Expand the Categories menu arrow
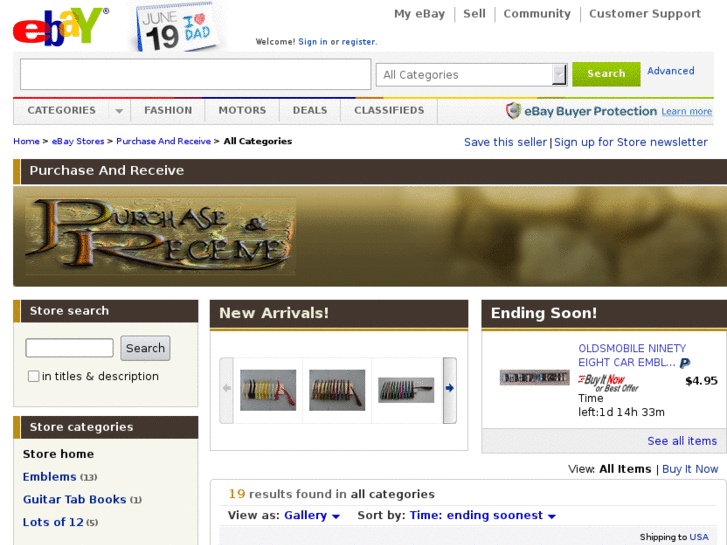This screenshot has width=727, height=545. pos(119,111)
